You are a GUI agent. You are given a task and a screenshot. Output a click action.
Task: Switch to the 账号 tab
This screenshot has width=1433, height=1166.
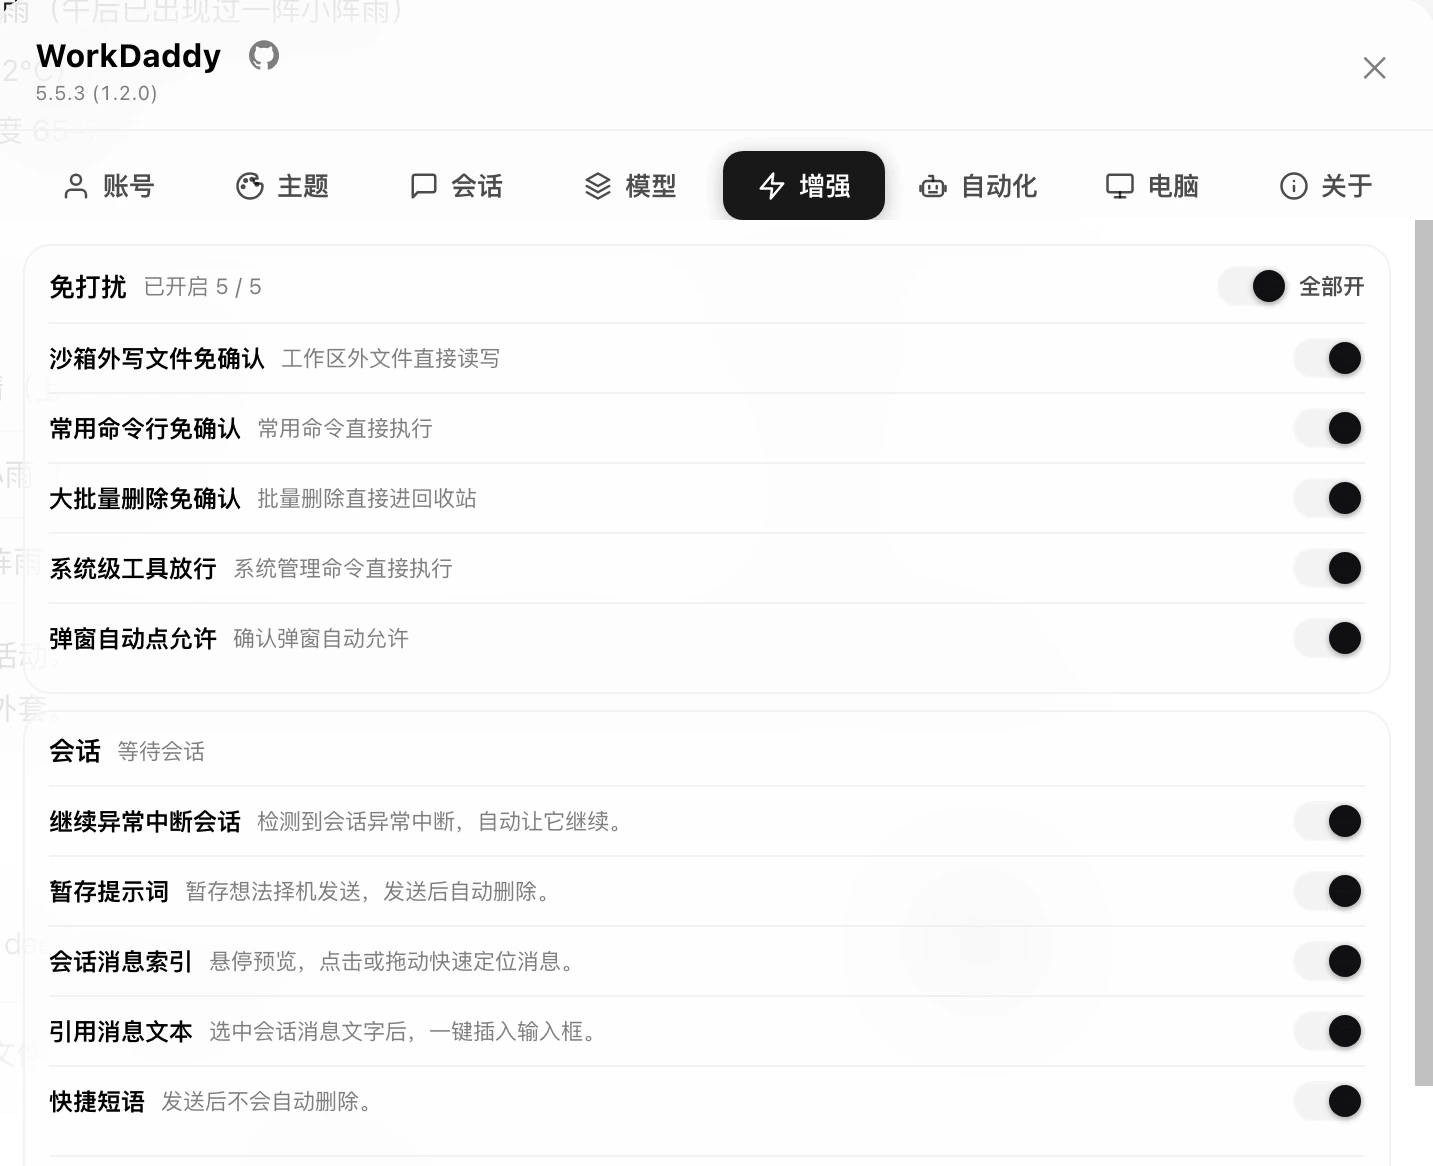click(x=109, y=186)
